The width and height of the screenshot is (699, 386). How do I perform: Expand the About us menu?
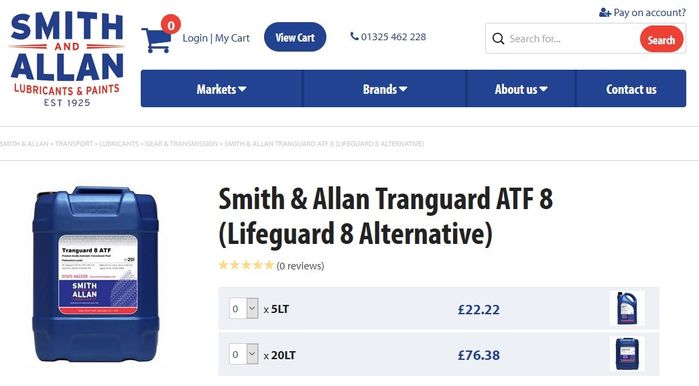coord(521,89)
